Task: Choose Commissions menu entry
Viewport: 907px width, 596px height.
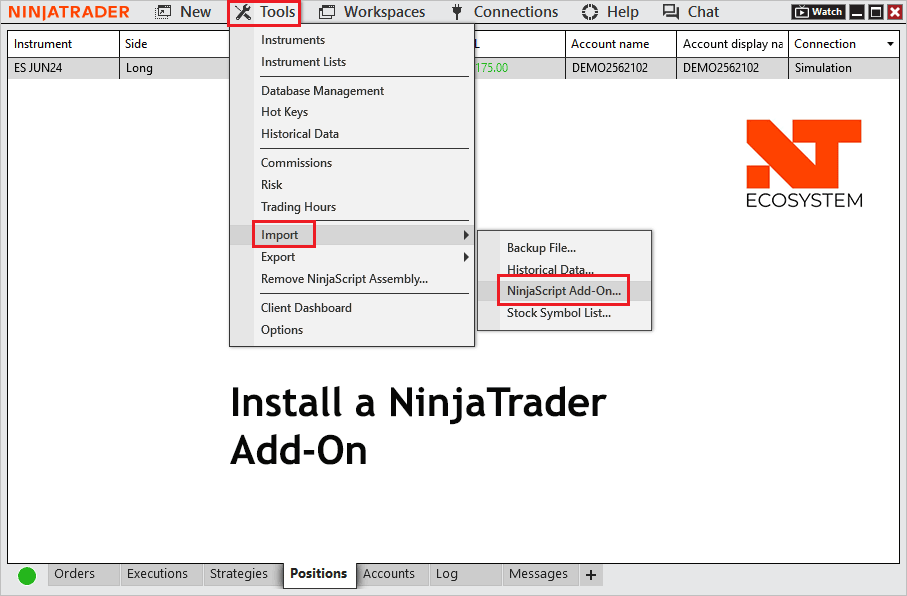Action: tap(296, 163)
